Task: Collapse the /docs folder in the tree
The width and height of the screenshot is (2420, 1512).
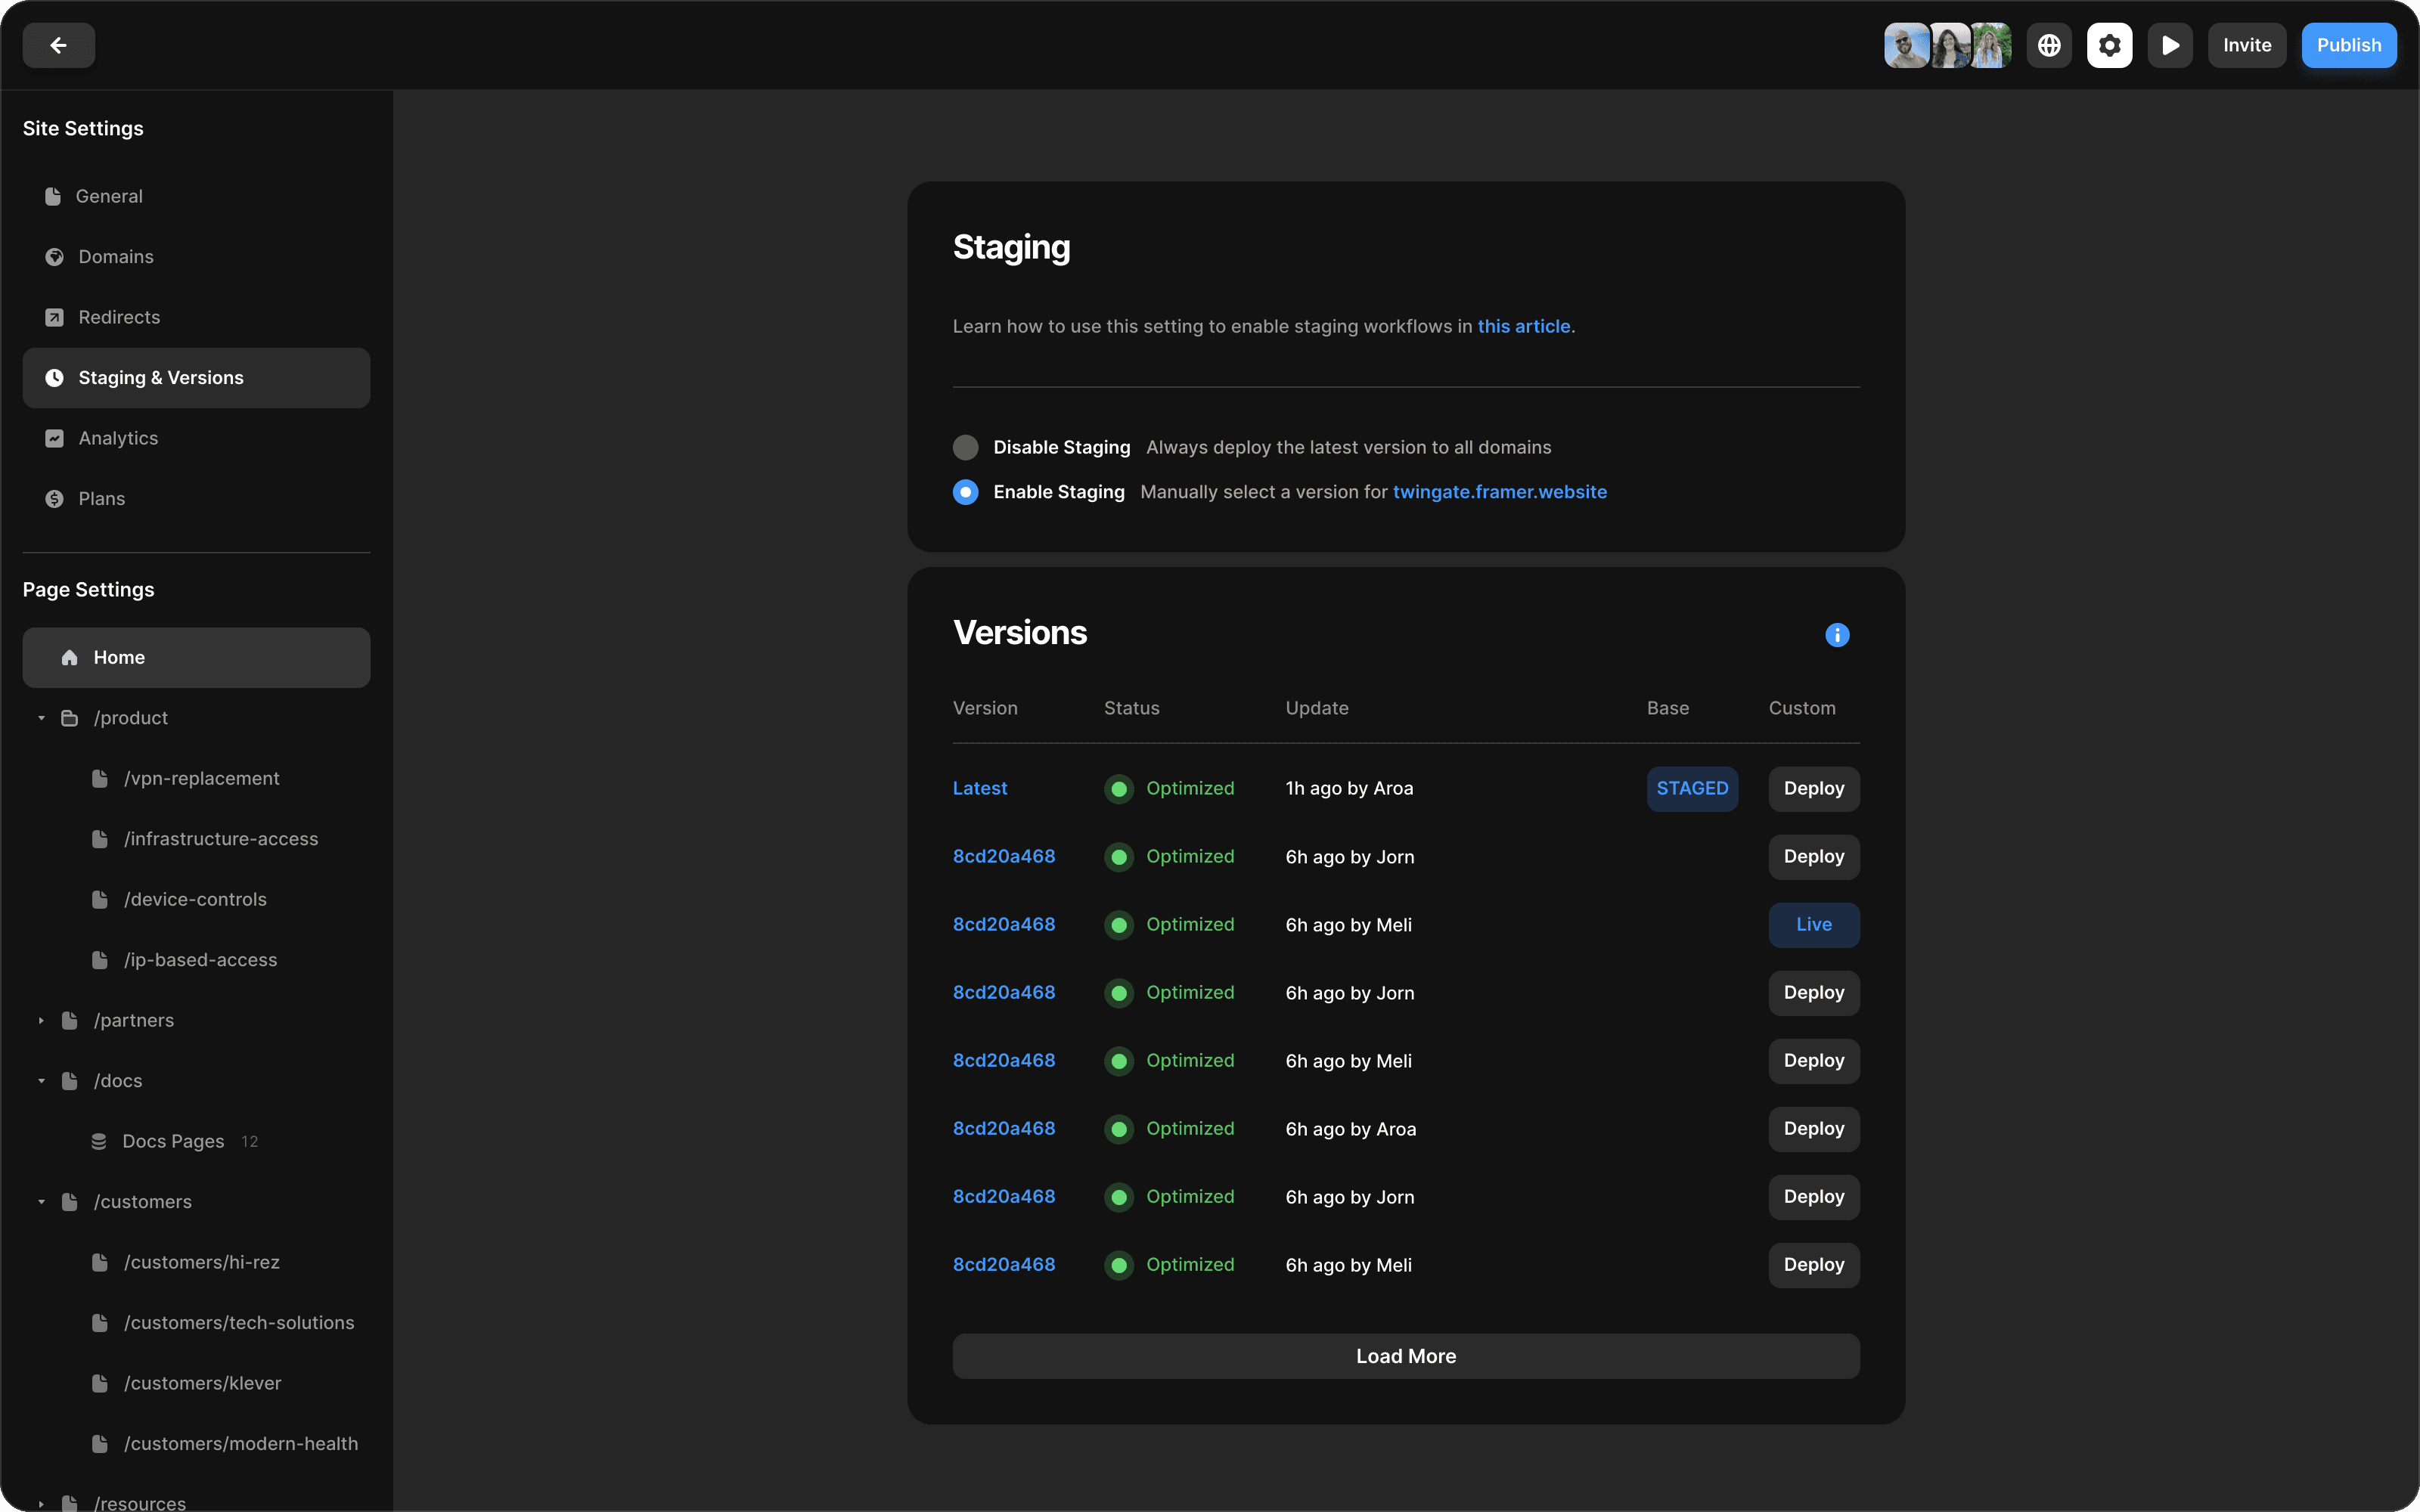Action: tap(41, 1080)
